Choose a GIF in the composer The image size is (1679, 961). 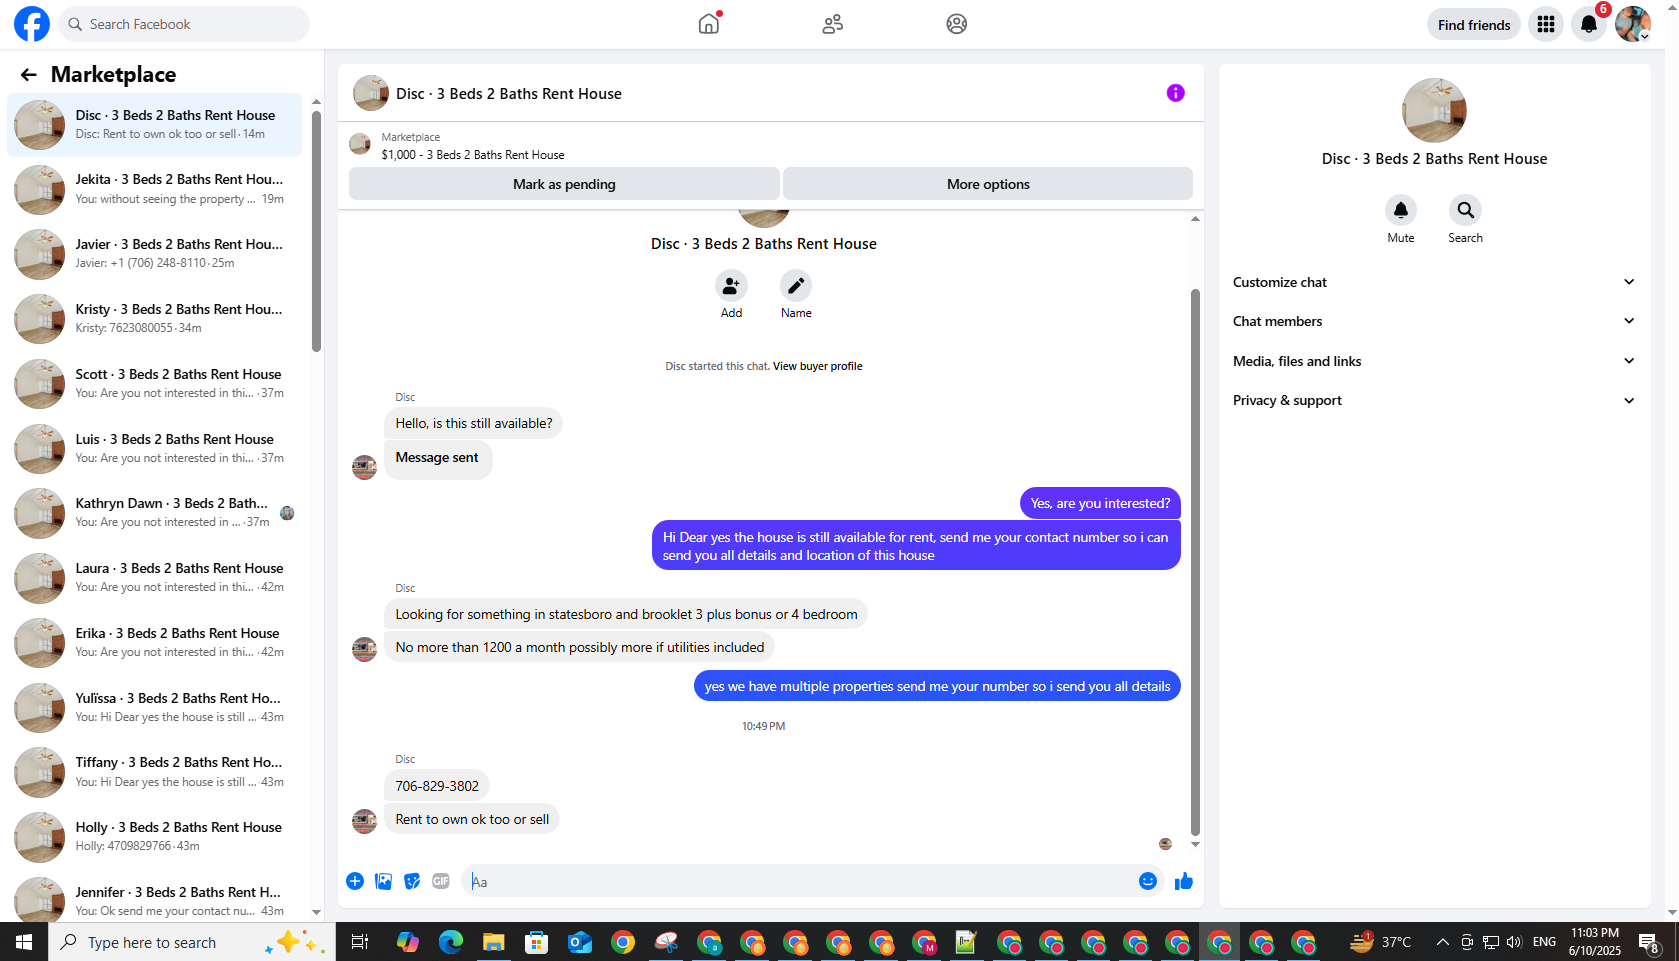coord(441,881)
